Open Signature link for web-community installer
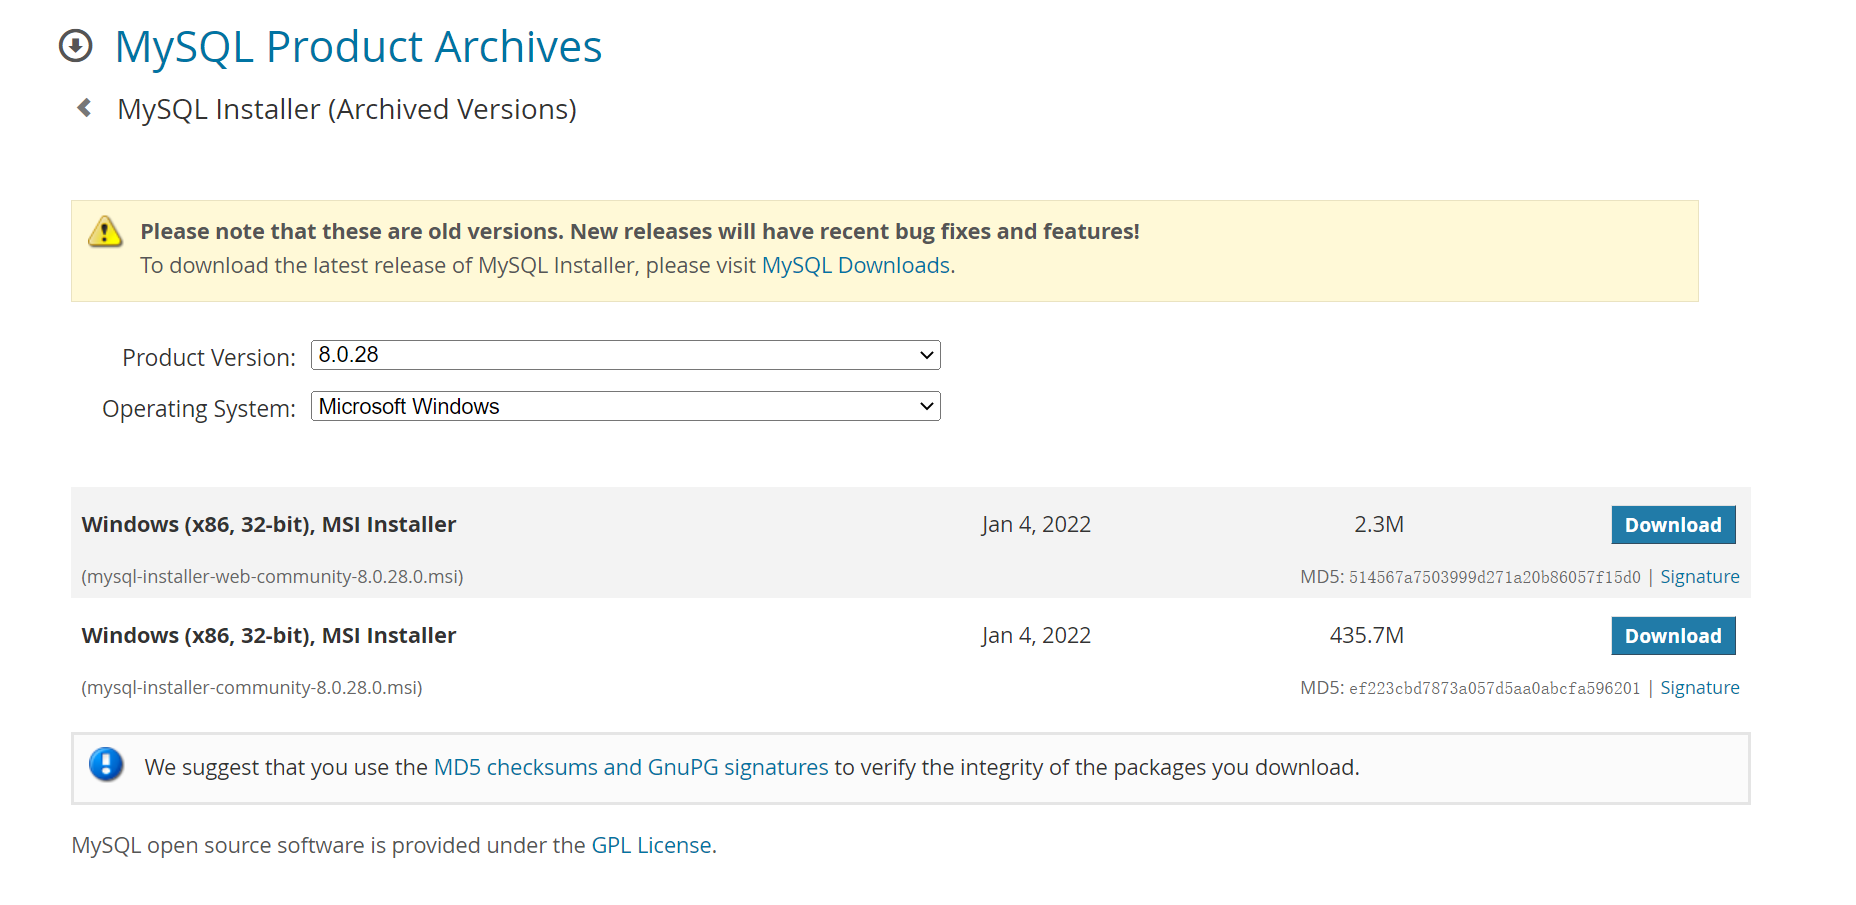The height and width of the screenshot is (905, 1856). pos(1700,577)
